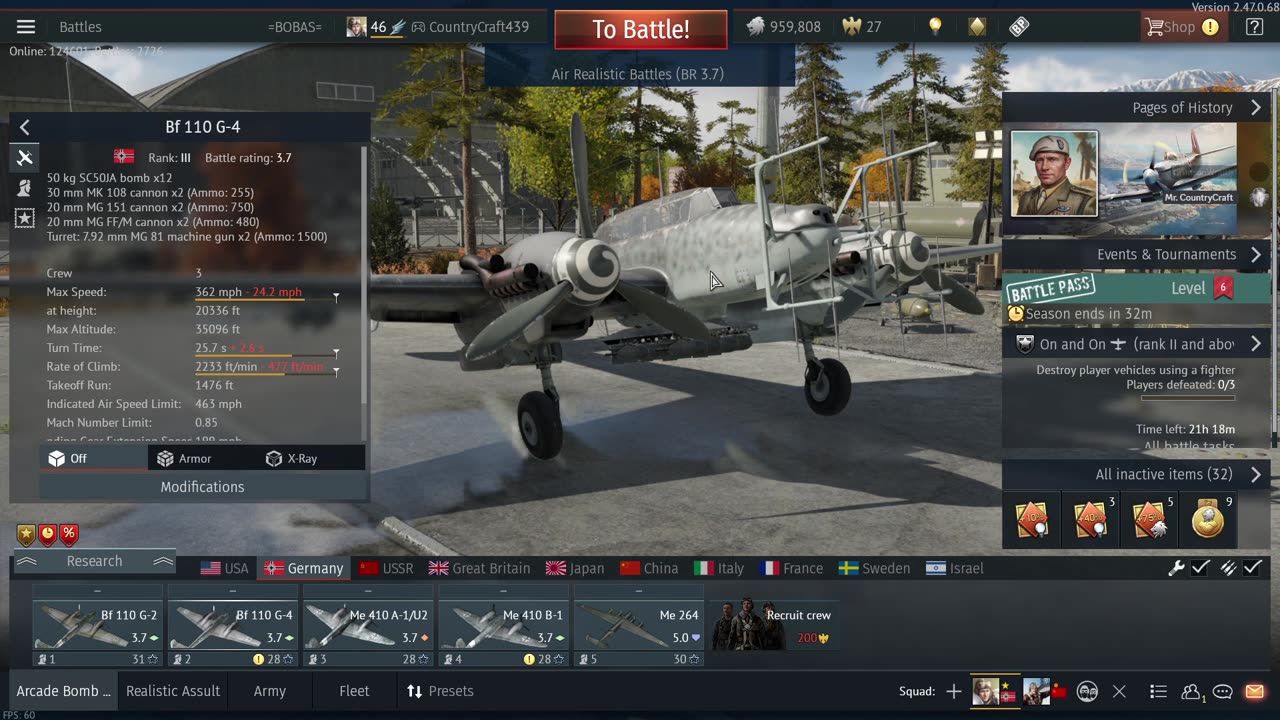The height and width of the screenshot is (720, 1280).
Task: Open the gold diamond premium account icon
Action: pyautogui.click(x=977, y=27)
